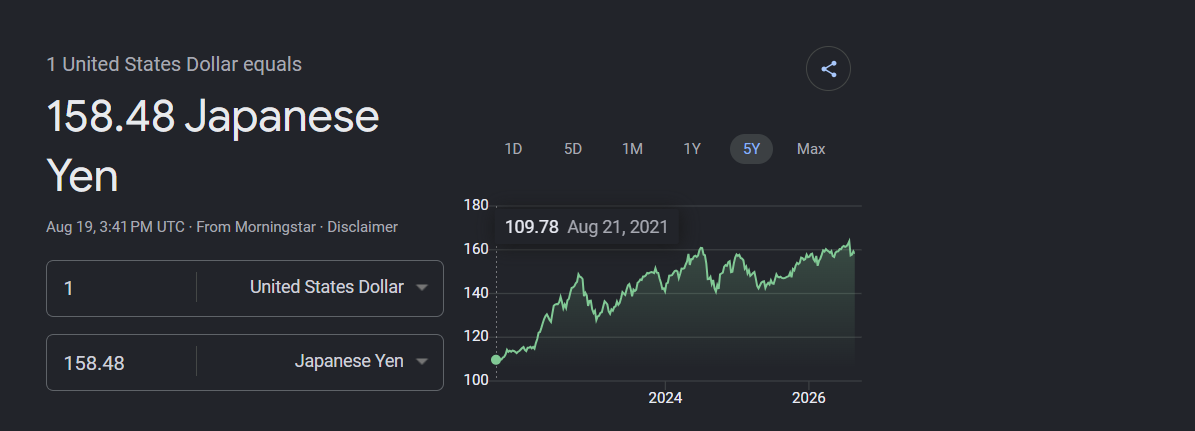Open the Disclaimer link
The height and width of the screenshot is (431, 1195).
(x=362, y=227)
